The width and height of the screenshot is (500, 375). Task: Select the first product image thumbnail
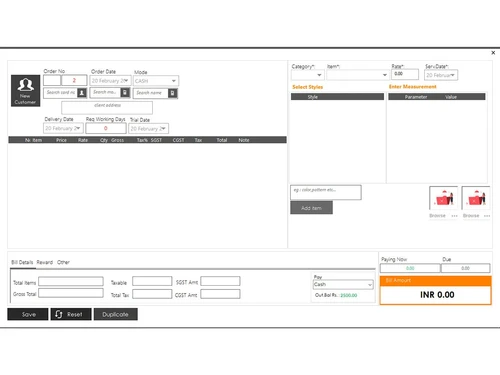pos(443,197)
